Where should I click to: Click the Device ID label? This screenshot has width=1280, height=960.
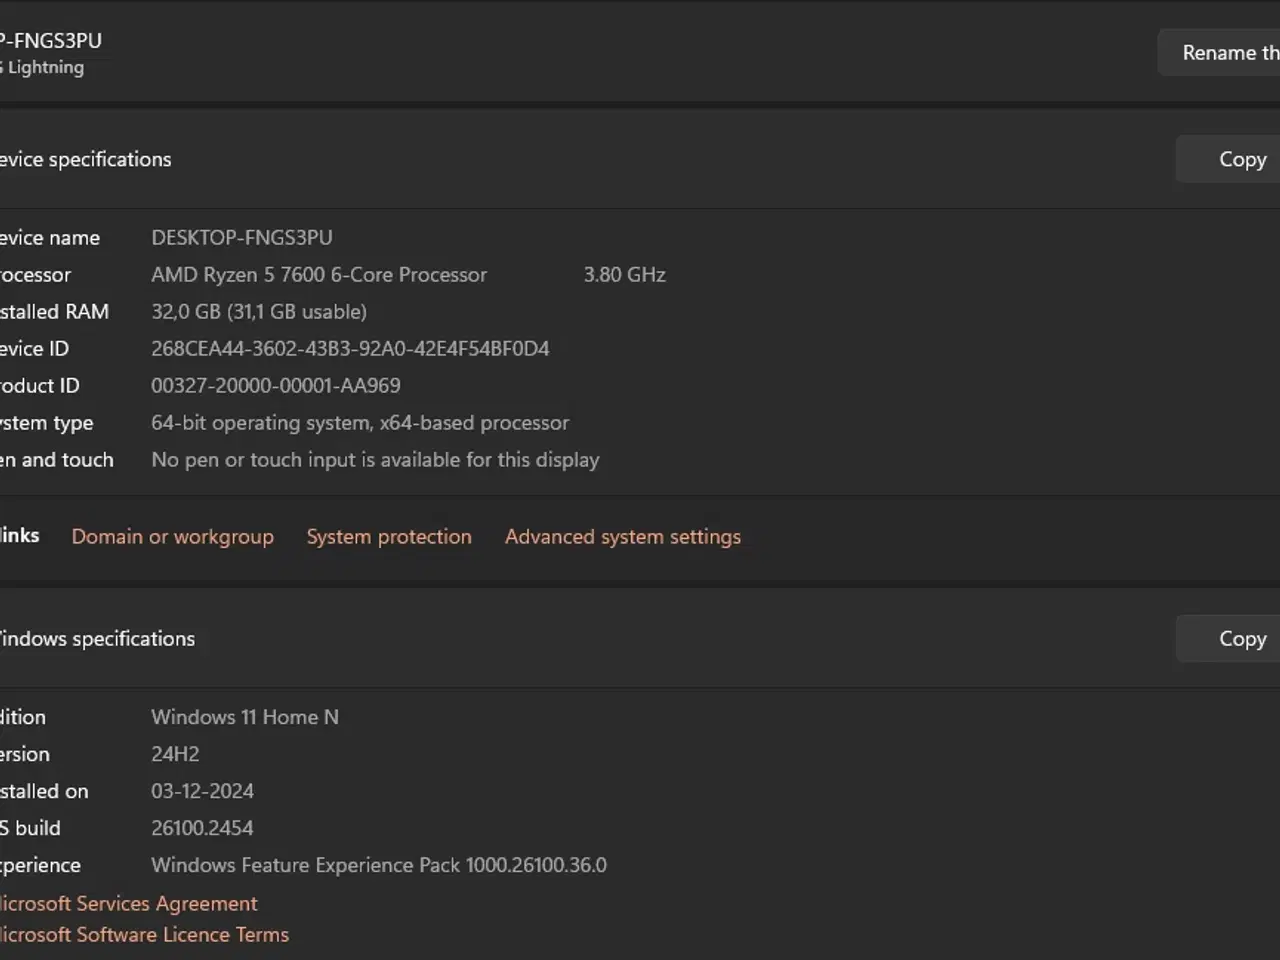coord(34,349)
